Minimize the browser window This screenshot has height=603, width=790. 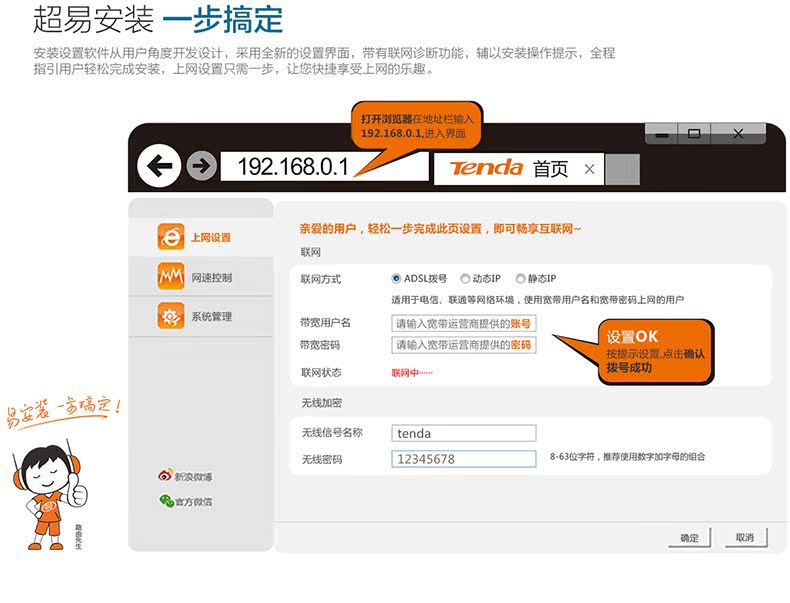pos(662,134)
